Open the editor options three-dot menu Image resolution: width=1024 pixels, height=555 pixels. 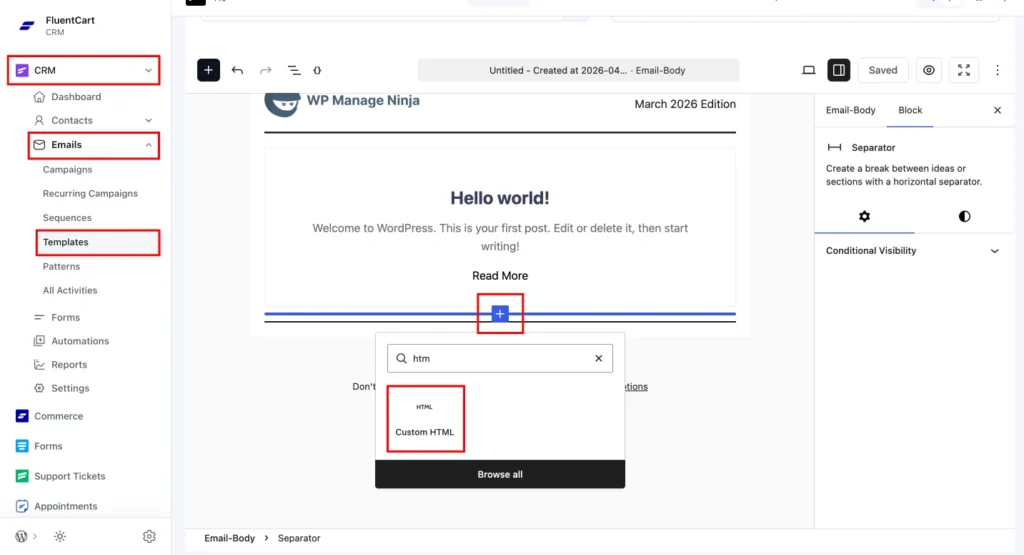coord(997,70)
